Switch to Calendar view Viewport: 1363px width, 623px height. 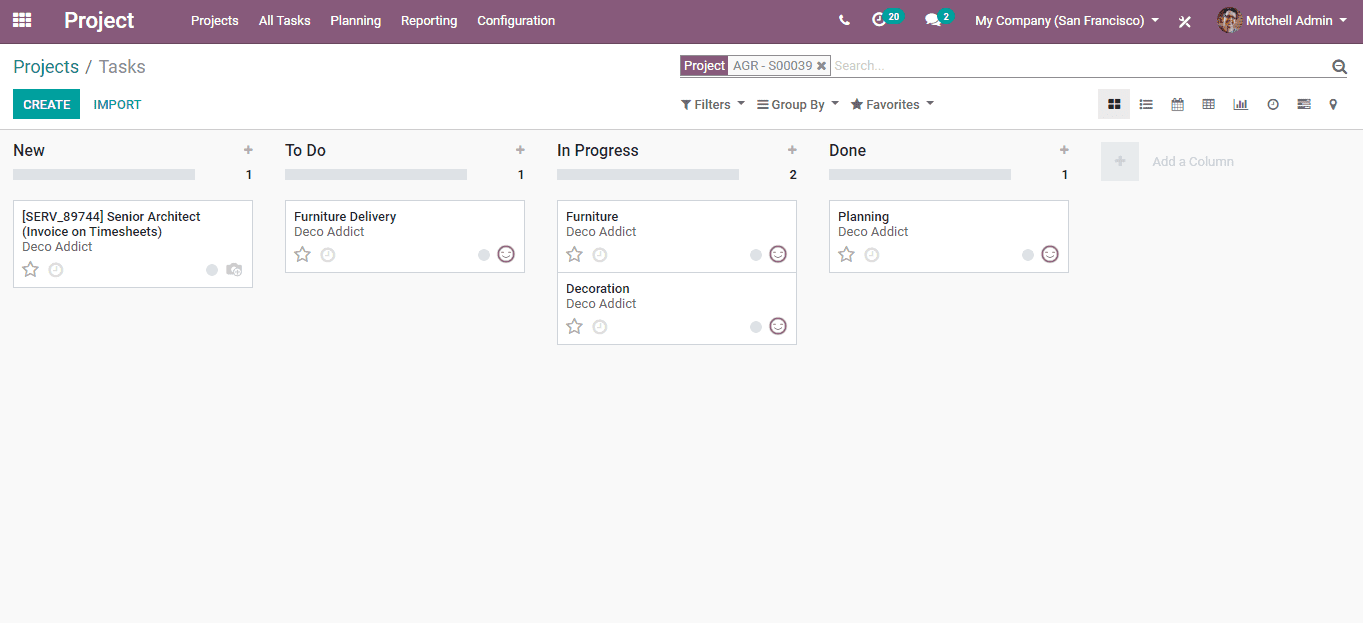[1177, 104]
